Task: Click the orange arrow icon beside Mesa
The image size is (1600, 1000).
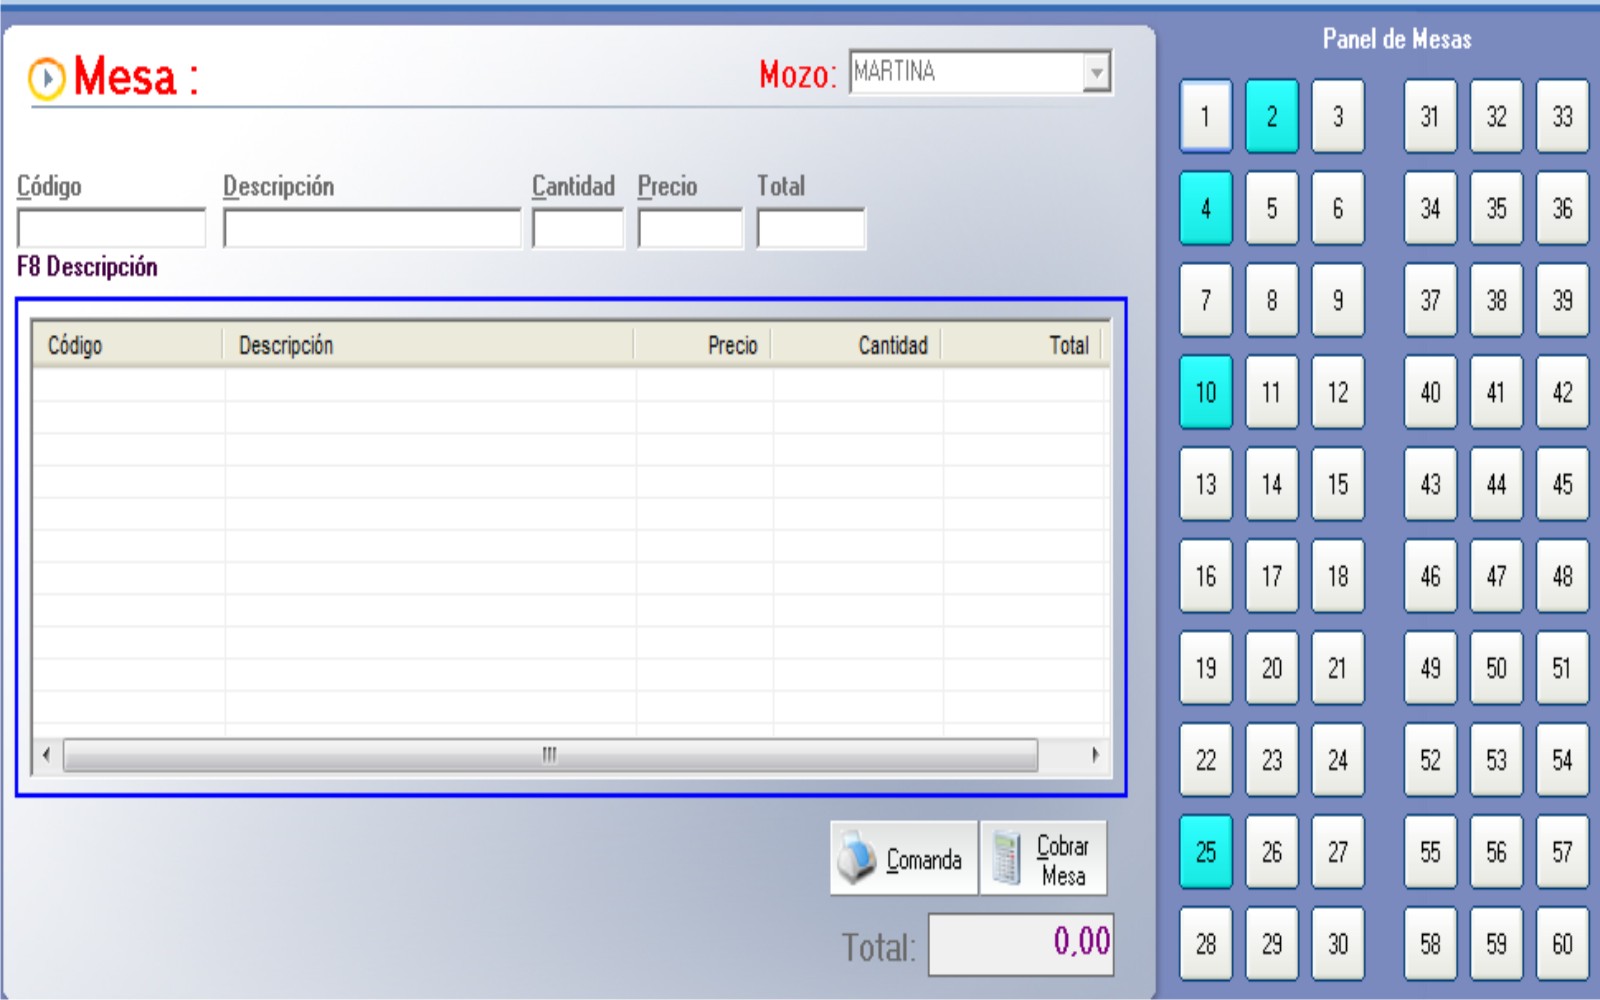Action: tap(46, 78)
